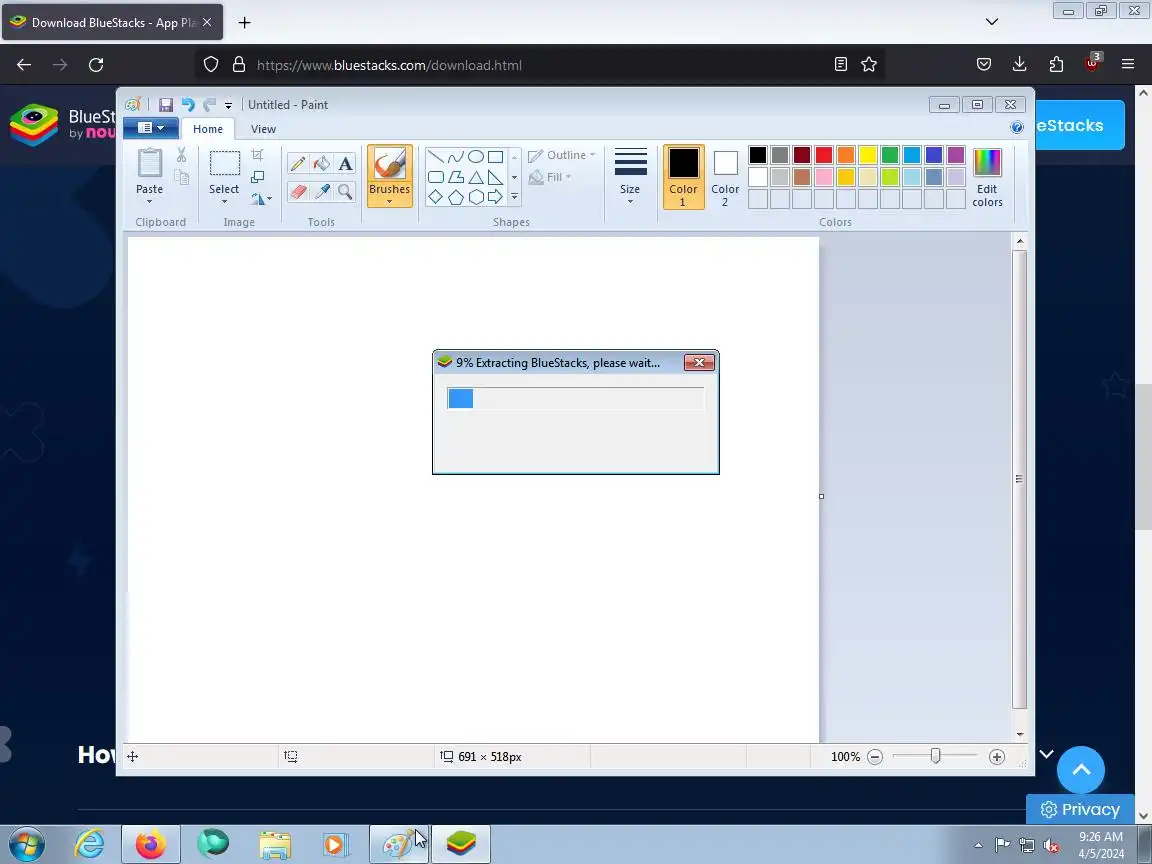Open the Size dropdown
The image size is (1152, 864).
(x=630, y=177)
